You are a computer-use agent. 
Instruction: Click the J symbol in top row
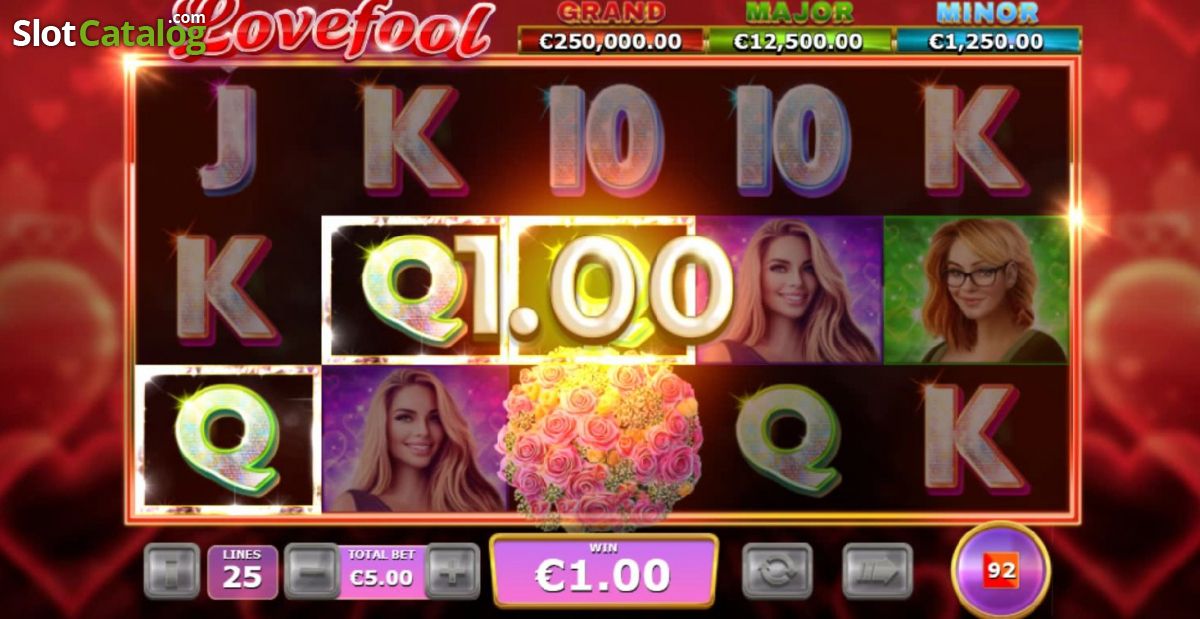[228, 140]
